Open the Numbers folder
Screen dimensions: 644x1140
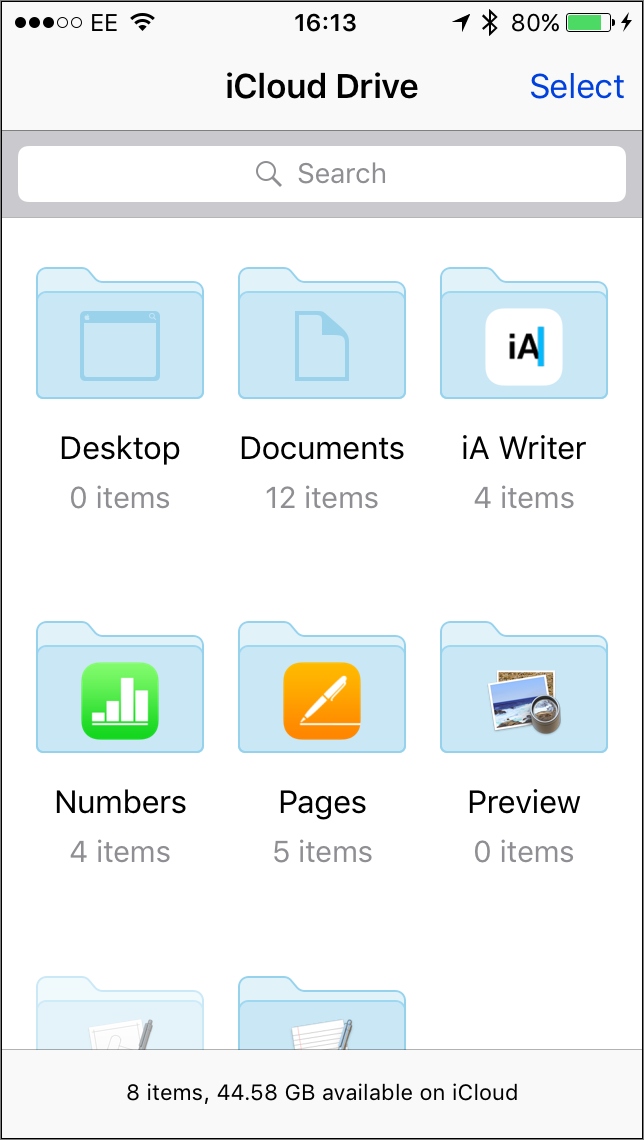[120, 687]
